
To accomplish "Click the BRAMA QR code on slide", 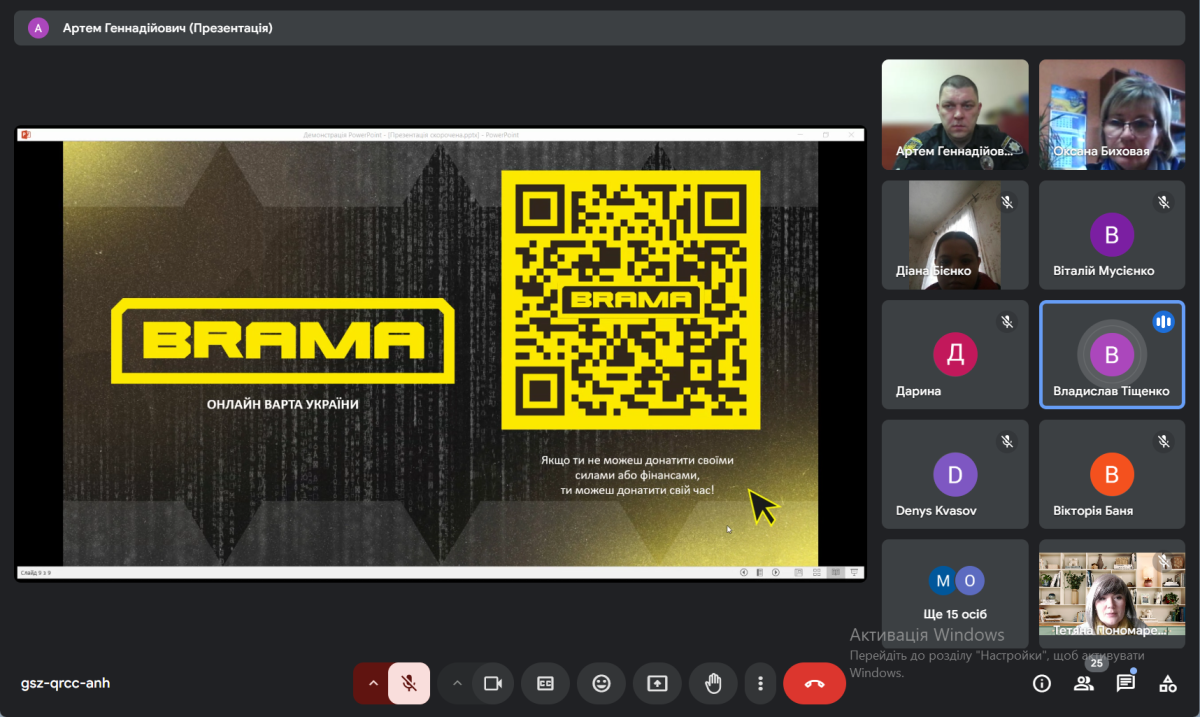I will (x=630, y=299).
